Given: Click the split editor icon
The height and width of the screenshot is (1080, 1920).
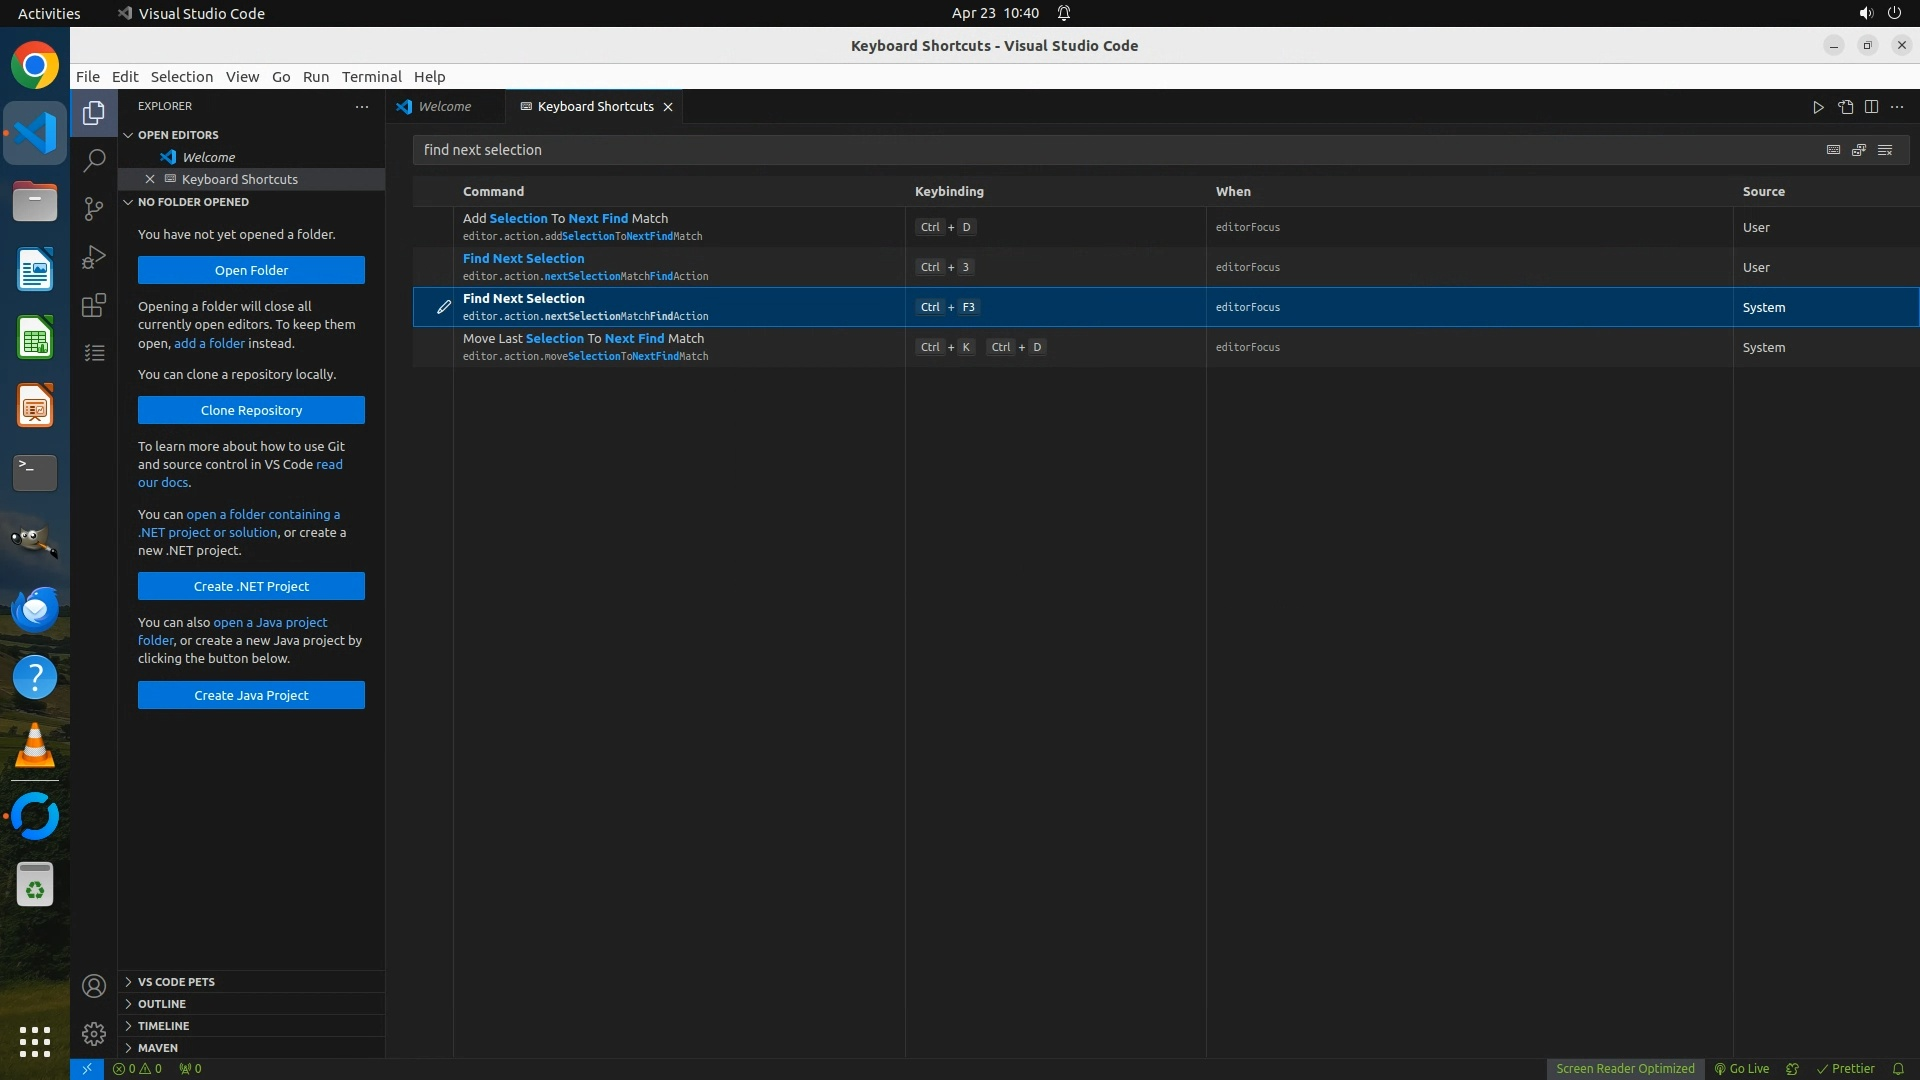Looking at the screenshot, I should (1871, 107).
